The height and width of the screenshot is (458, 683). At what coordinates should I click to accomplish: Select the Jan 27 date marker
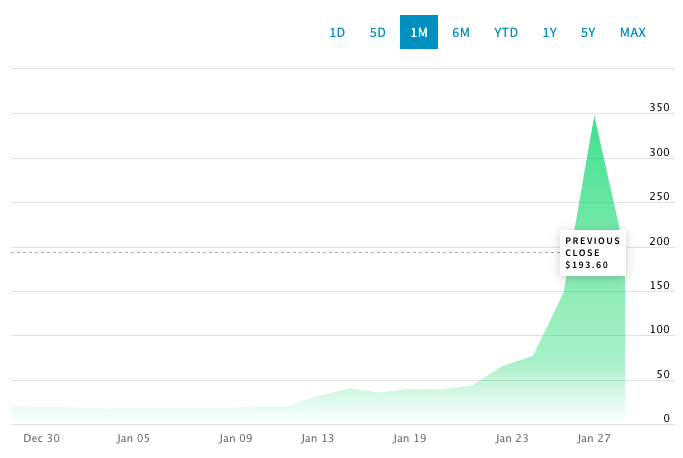(x=593, y=438)
